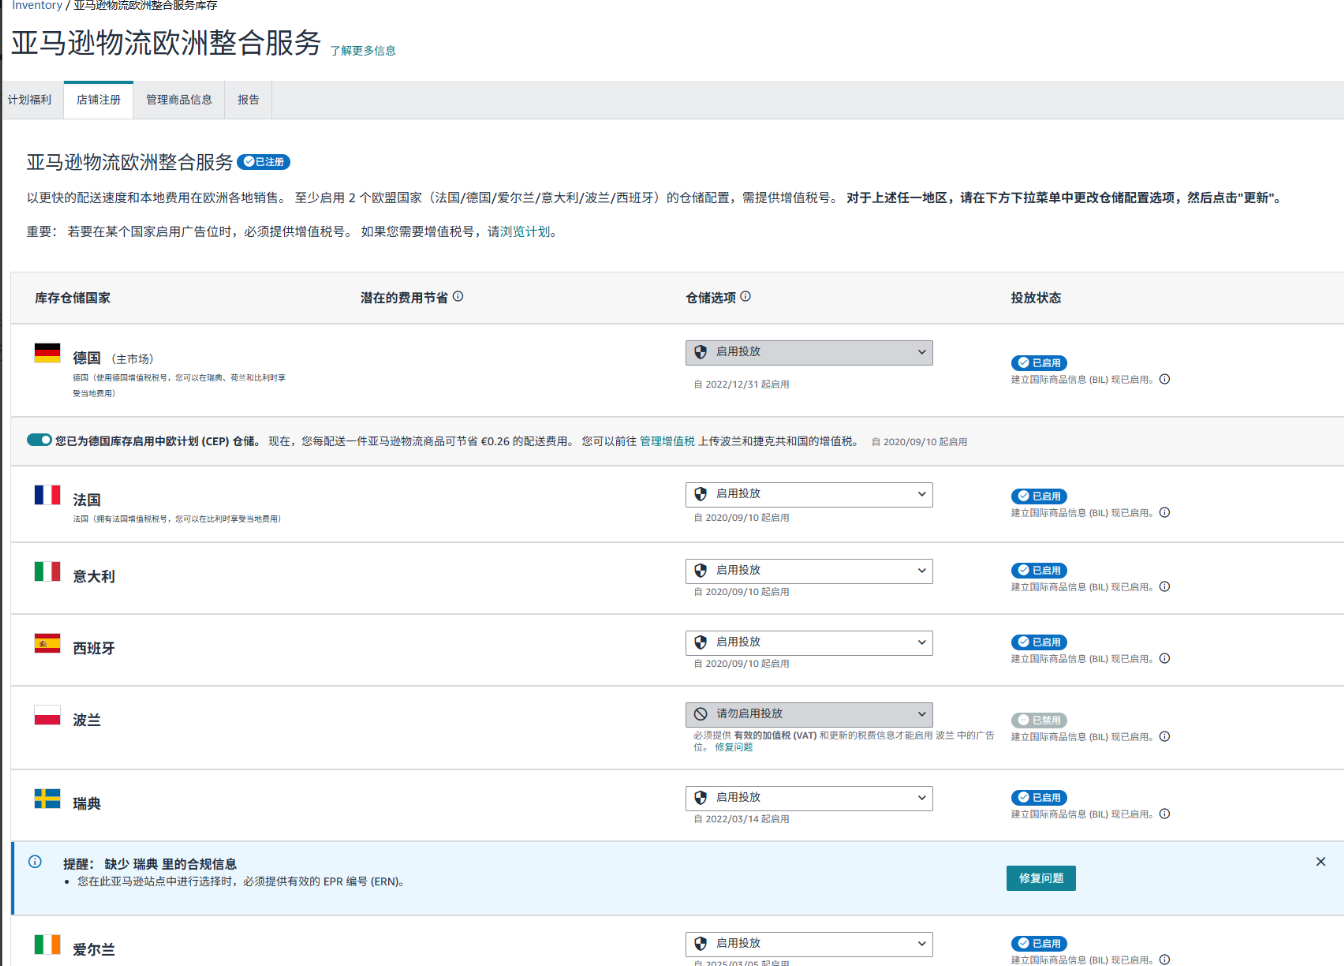The image size is (1344, 966).
Task: Open 德国 启用投放 storage dropdown
Action: (x=809, y=352)
